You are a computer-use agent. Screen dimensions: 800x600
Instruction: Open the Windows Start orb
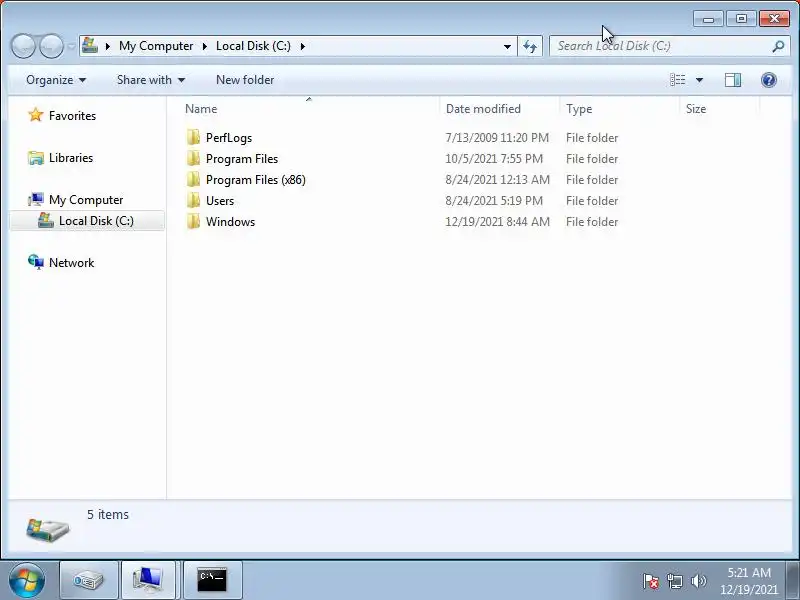point(26,580)
